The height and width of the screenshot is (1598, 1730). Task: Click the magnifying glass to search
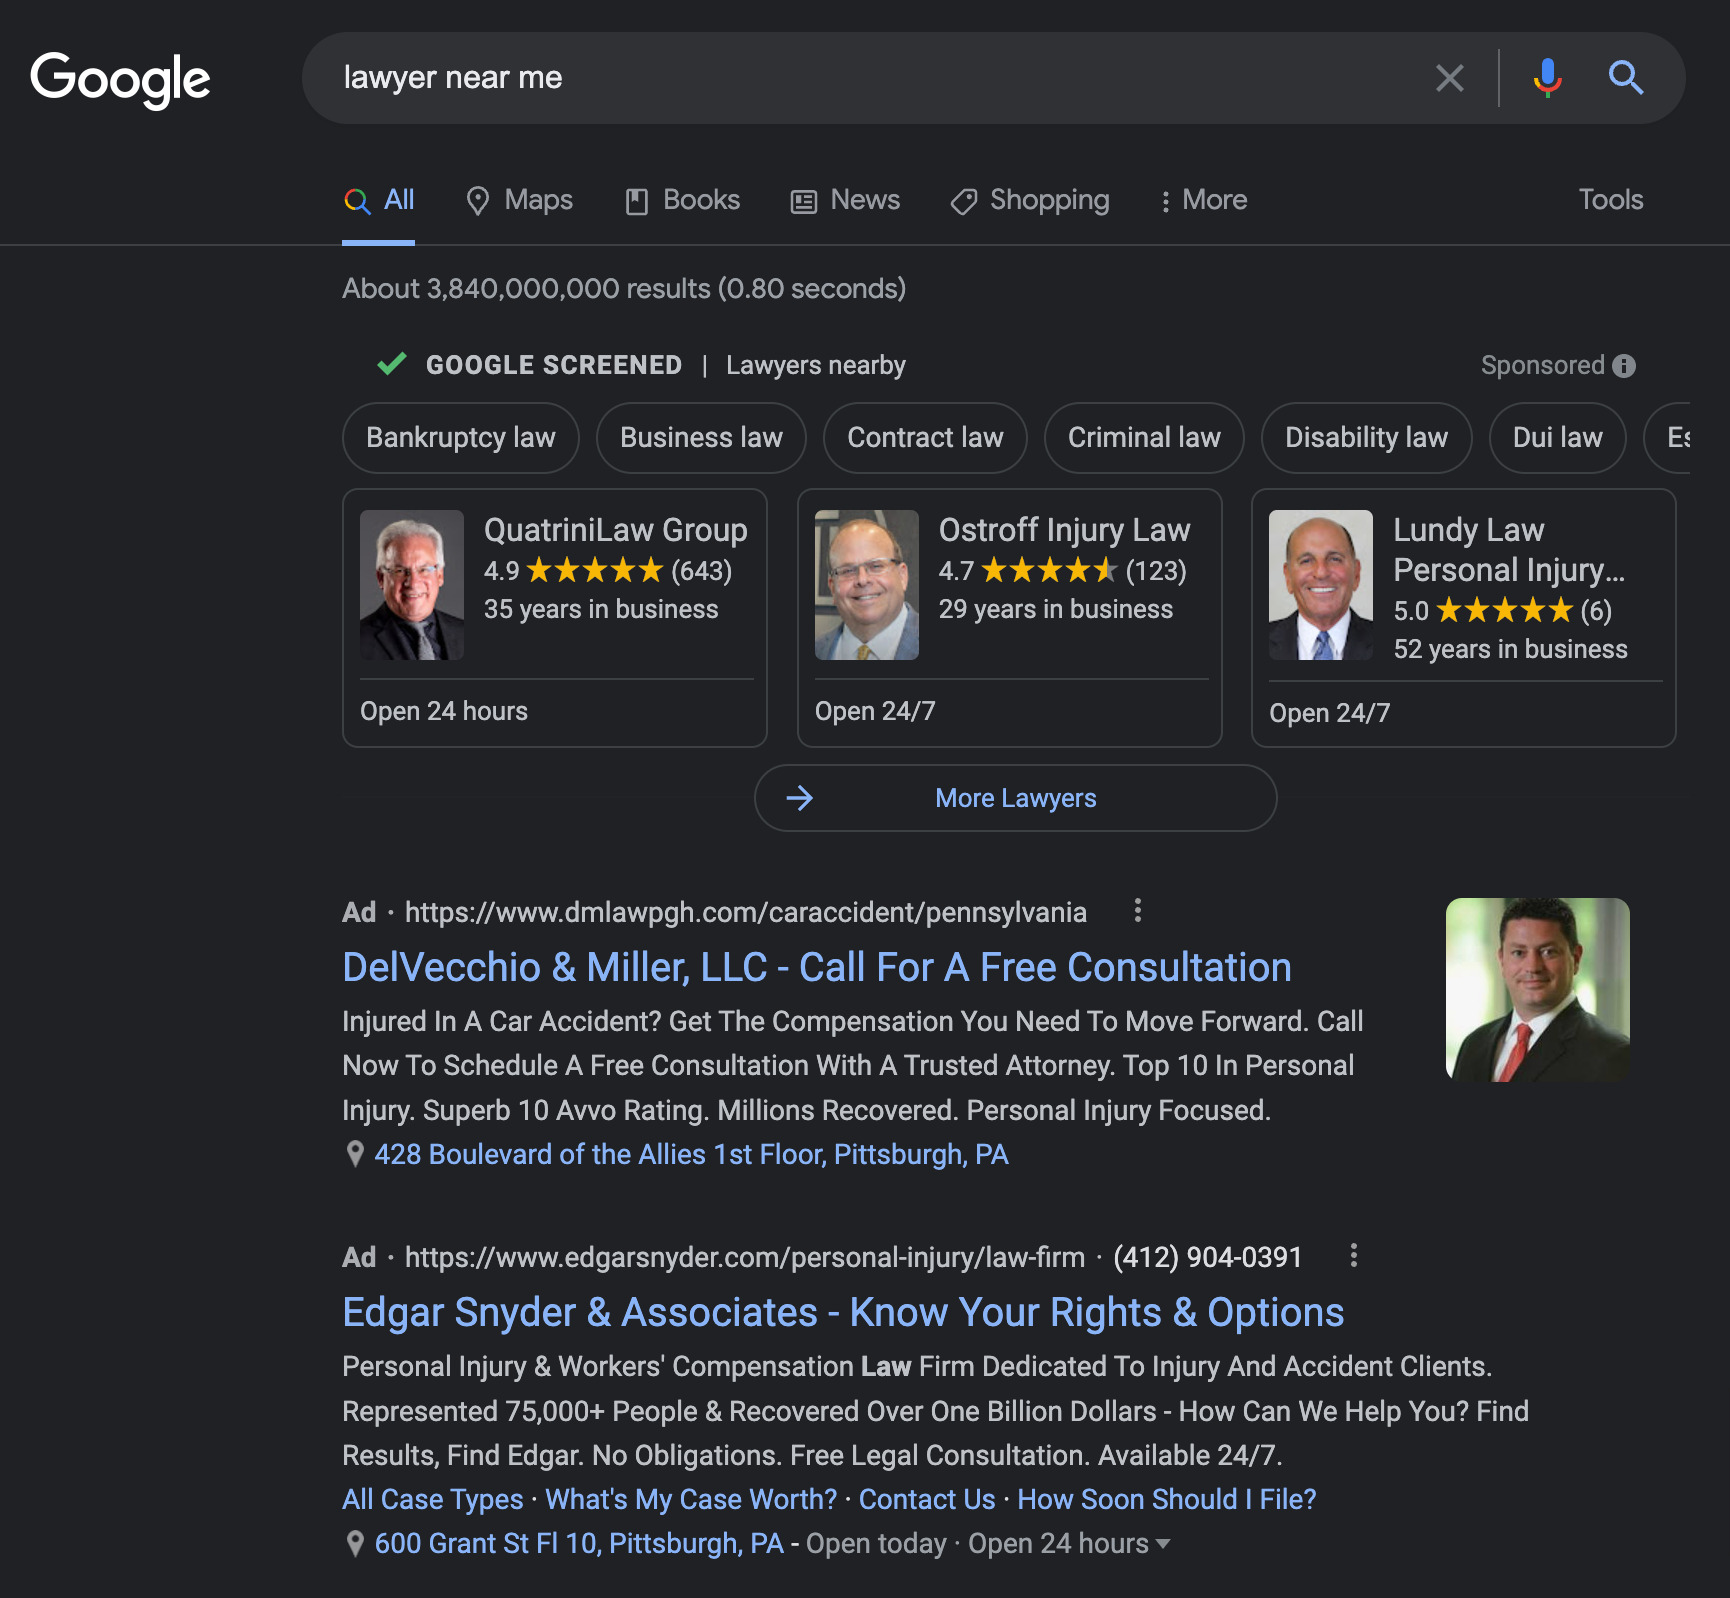point(1625,77)
